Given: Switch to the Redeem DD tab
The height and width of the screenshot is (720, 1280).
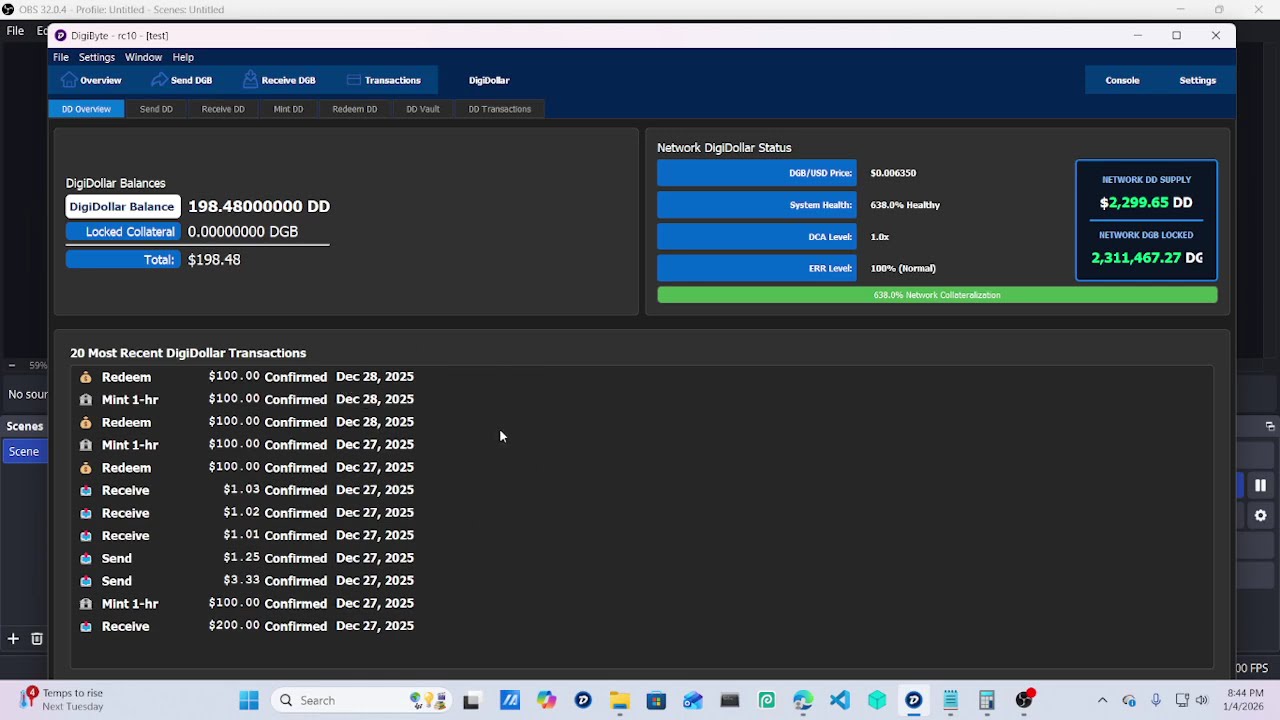Looking at the screenshot, I should [354, 109].
